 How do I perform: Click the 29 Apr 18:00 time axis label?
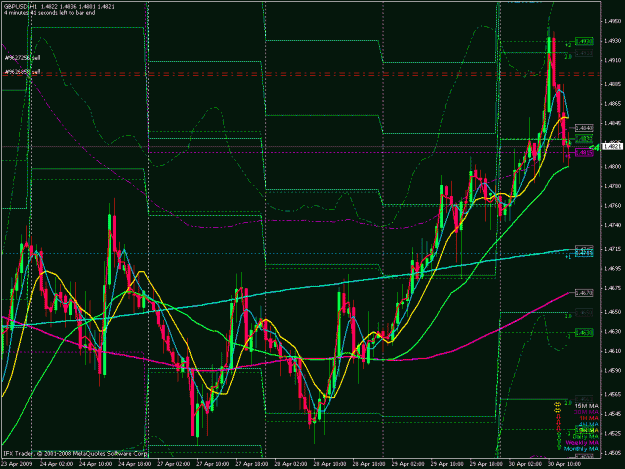(486, 464)
